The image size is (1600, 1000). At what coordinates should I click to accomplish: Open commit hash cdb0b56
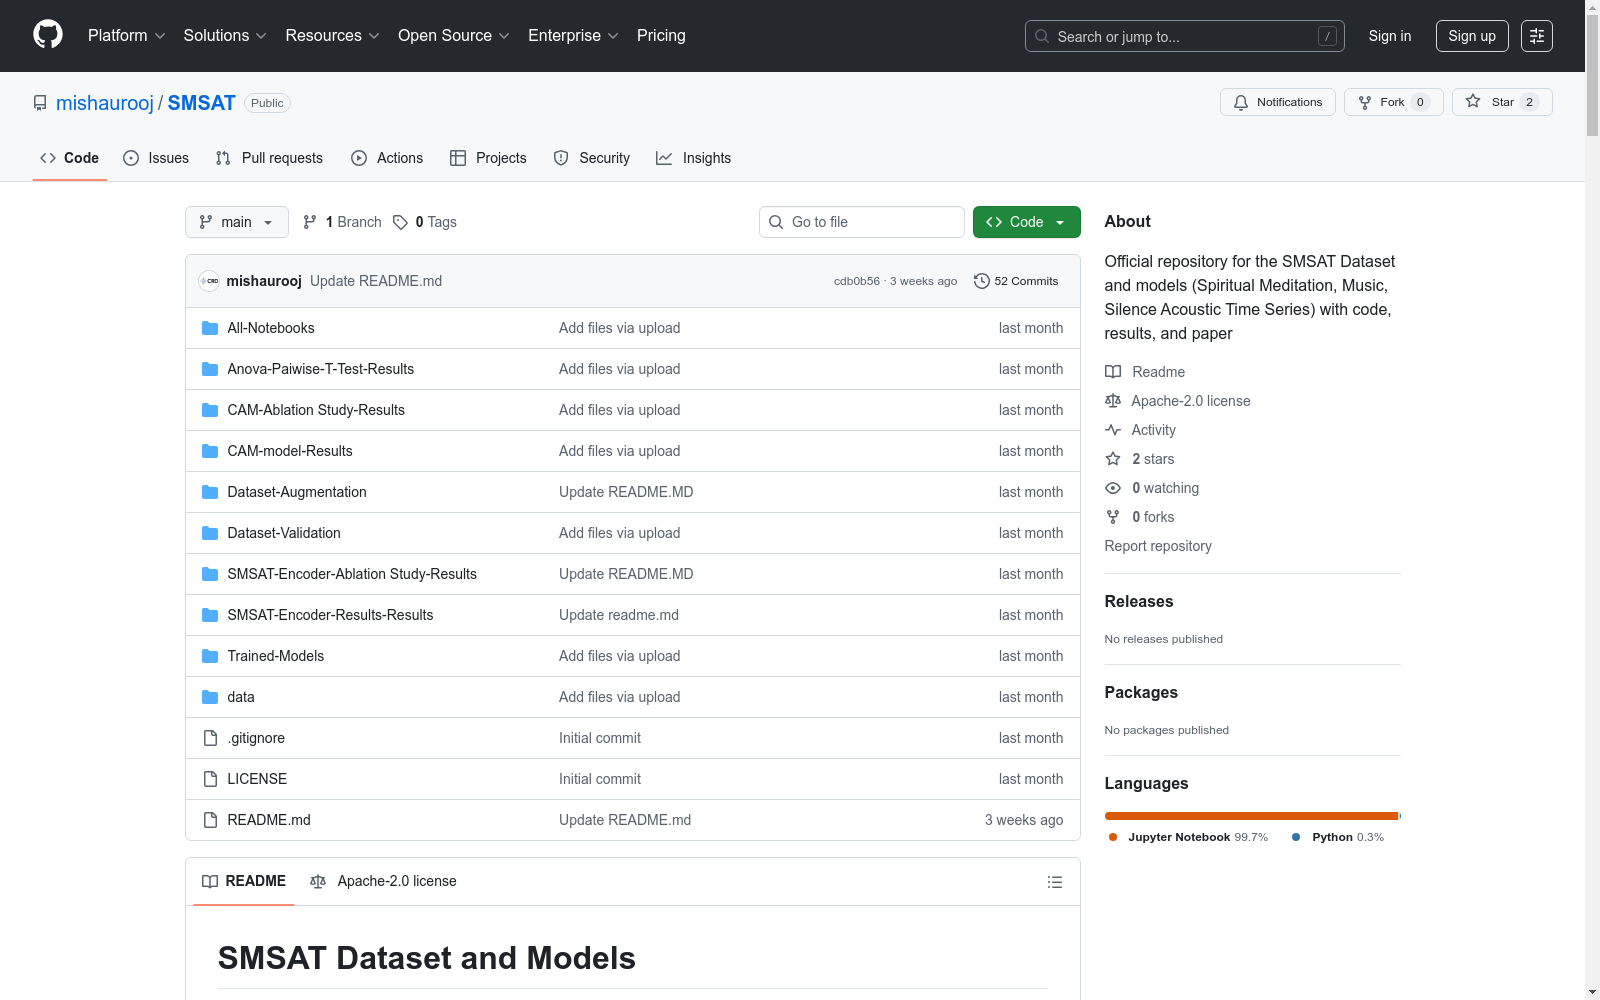(857, 281)
